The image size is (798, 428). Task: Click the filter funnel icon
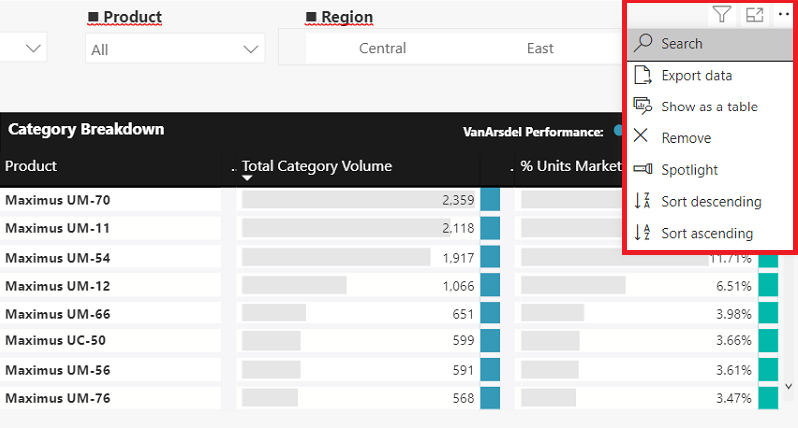[721, 15]
